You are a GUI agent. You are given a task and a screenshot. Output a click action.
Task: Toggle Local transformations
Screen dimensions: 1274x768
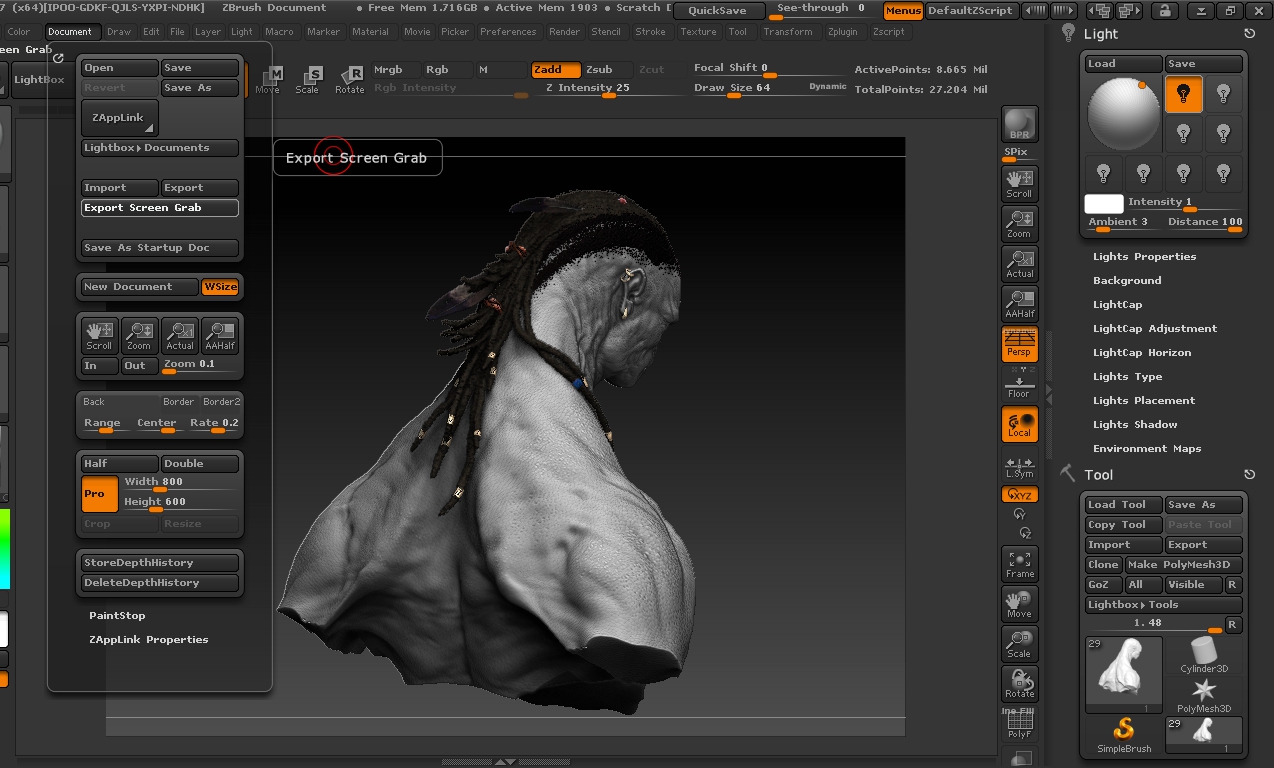(1019, 424)
